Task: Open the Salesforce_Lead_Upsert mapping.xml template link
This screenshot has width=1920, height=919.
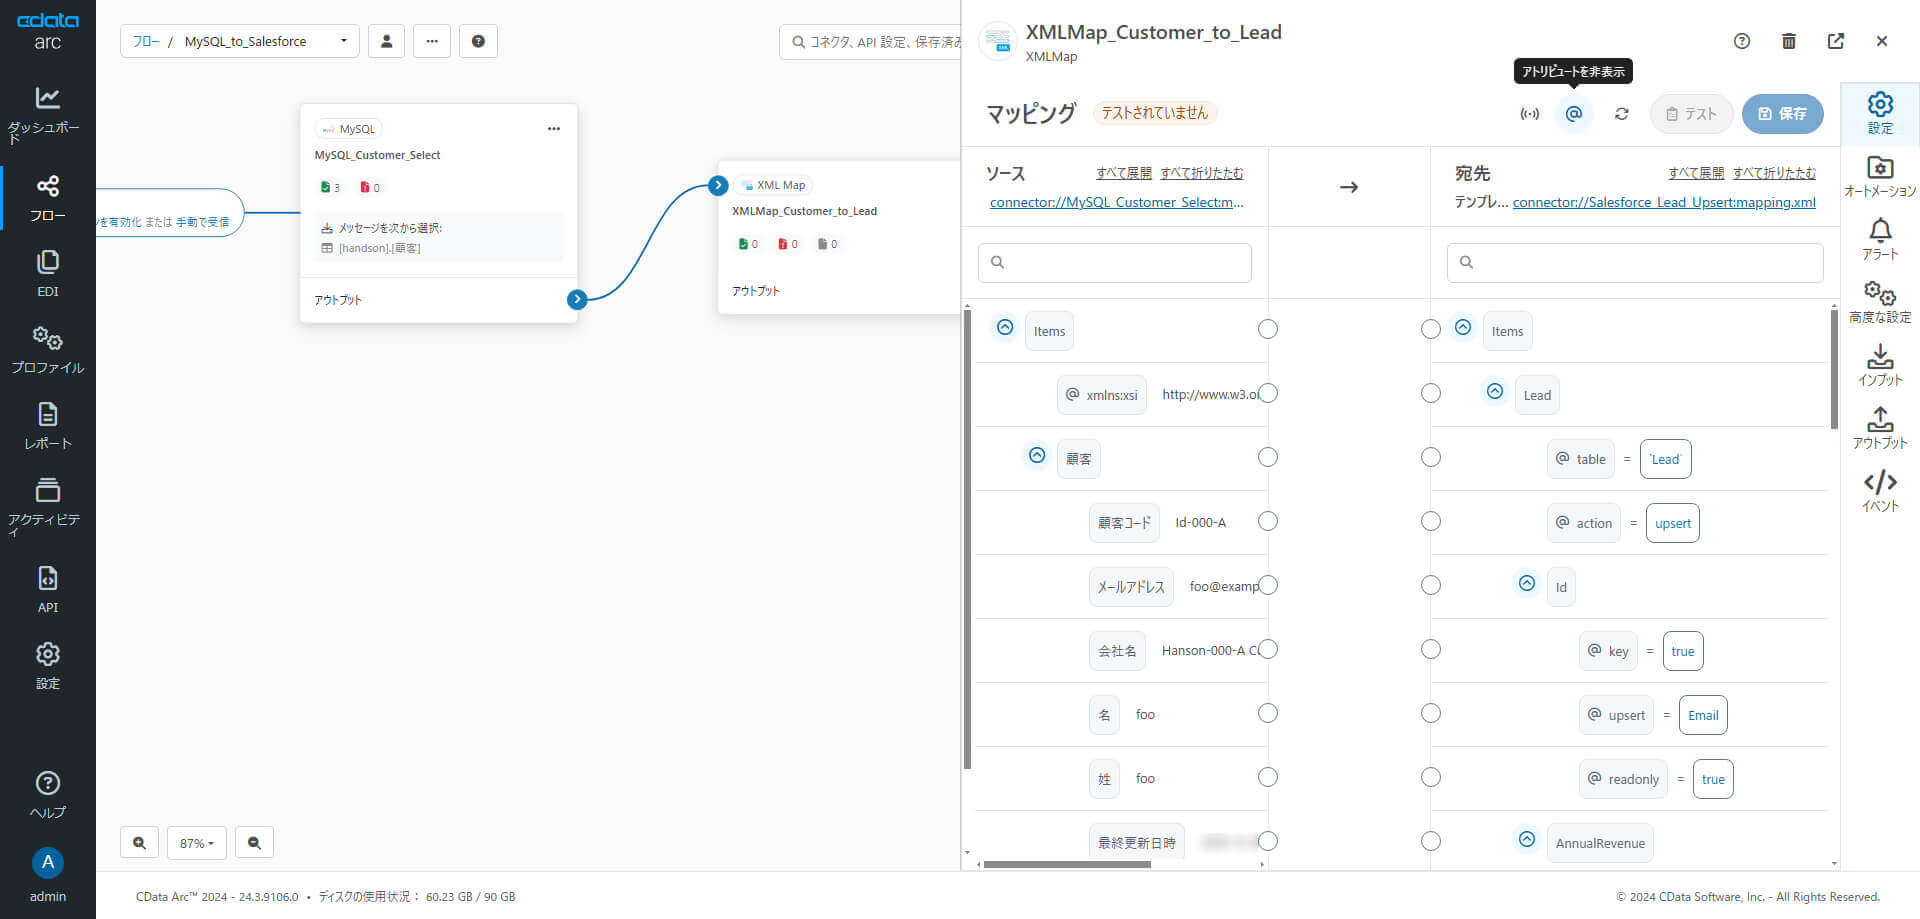Action: (1664, 202)
